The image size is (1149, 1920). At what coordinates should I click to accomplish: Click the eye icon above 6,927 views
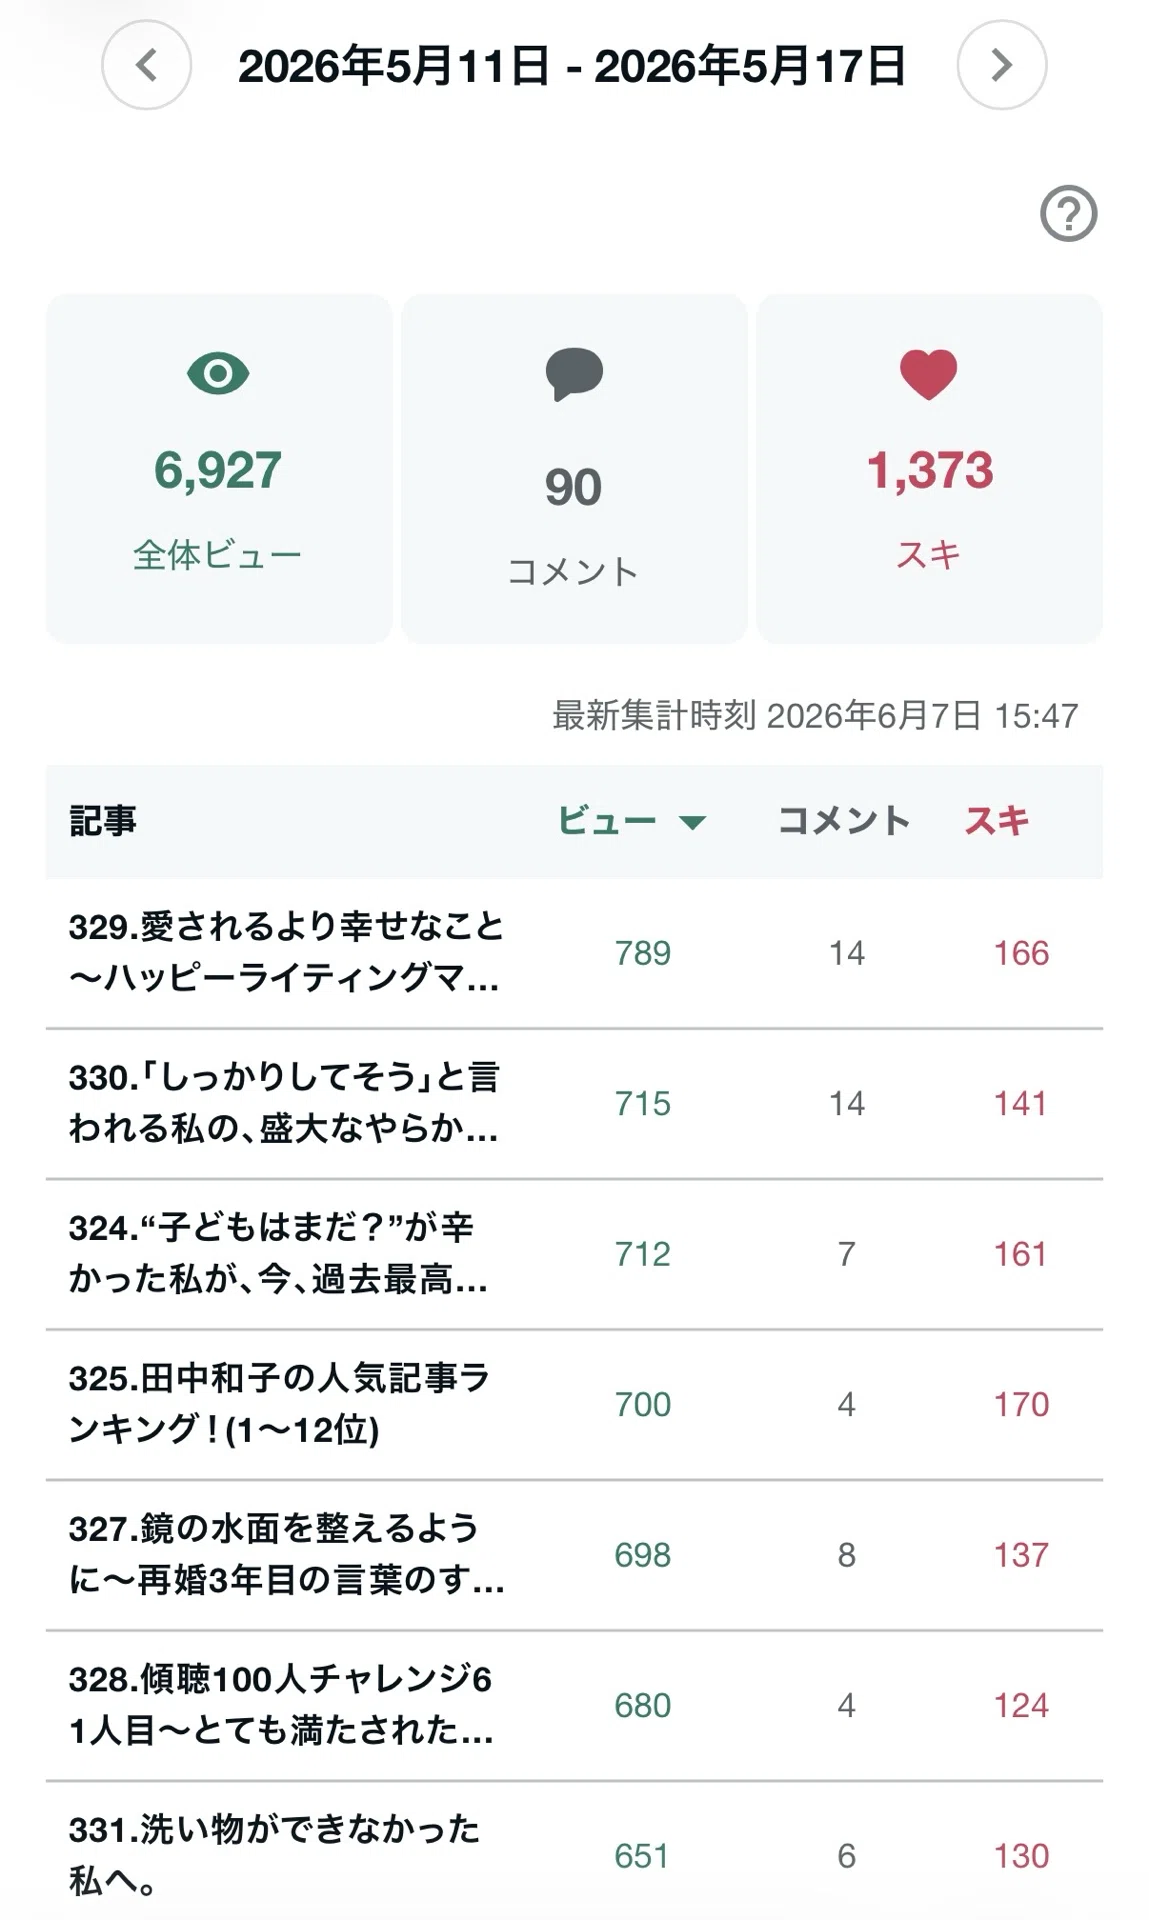tap(218, 374)
